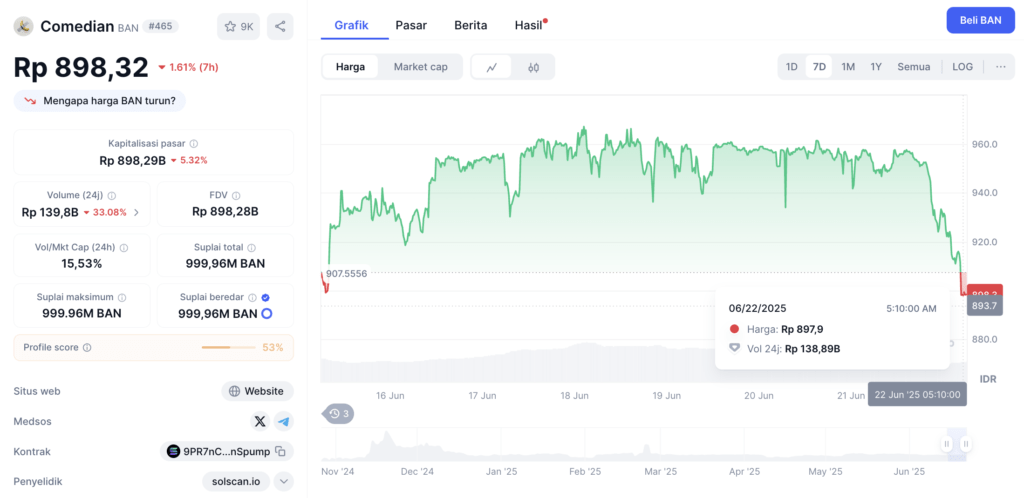Open the Telegram social link
Screen dimensions: 1024x498
[x=283, y=421]
